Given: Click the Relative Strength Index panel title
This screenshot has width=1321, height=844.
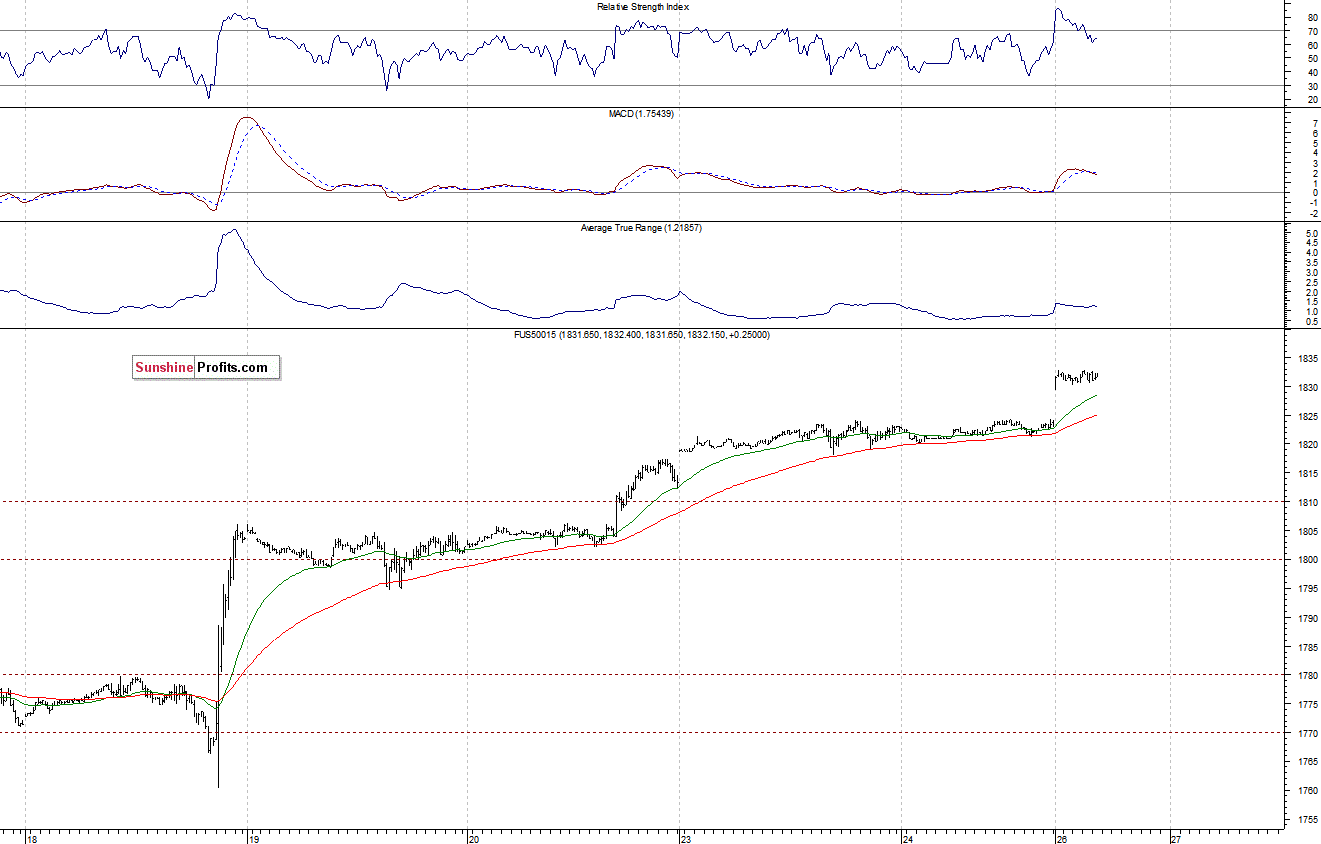Looking at the screenshot, I should tap(643, 6).
